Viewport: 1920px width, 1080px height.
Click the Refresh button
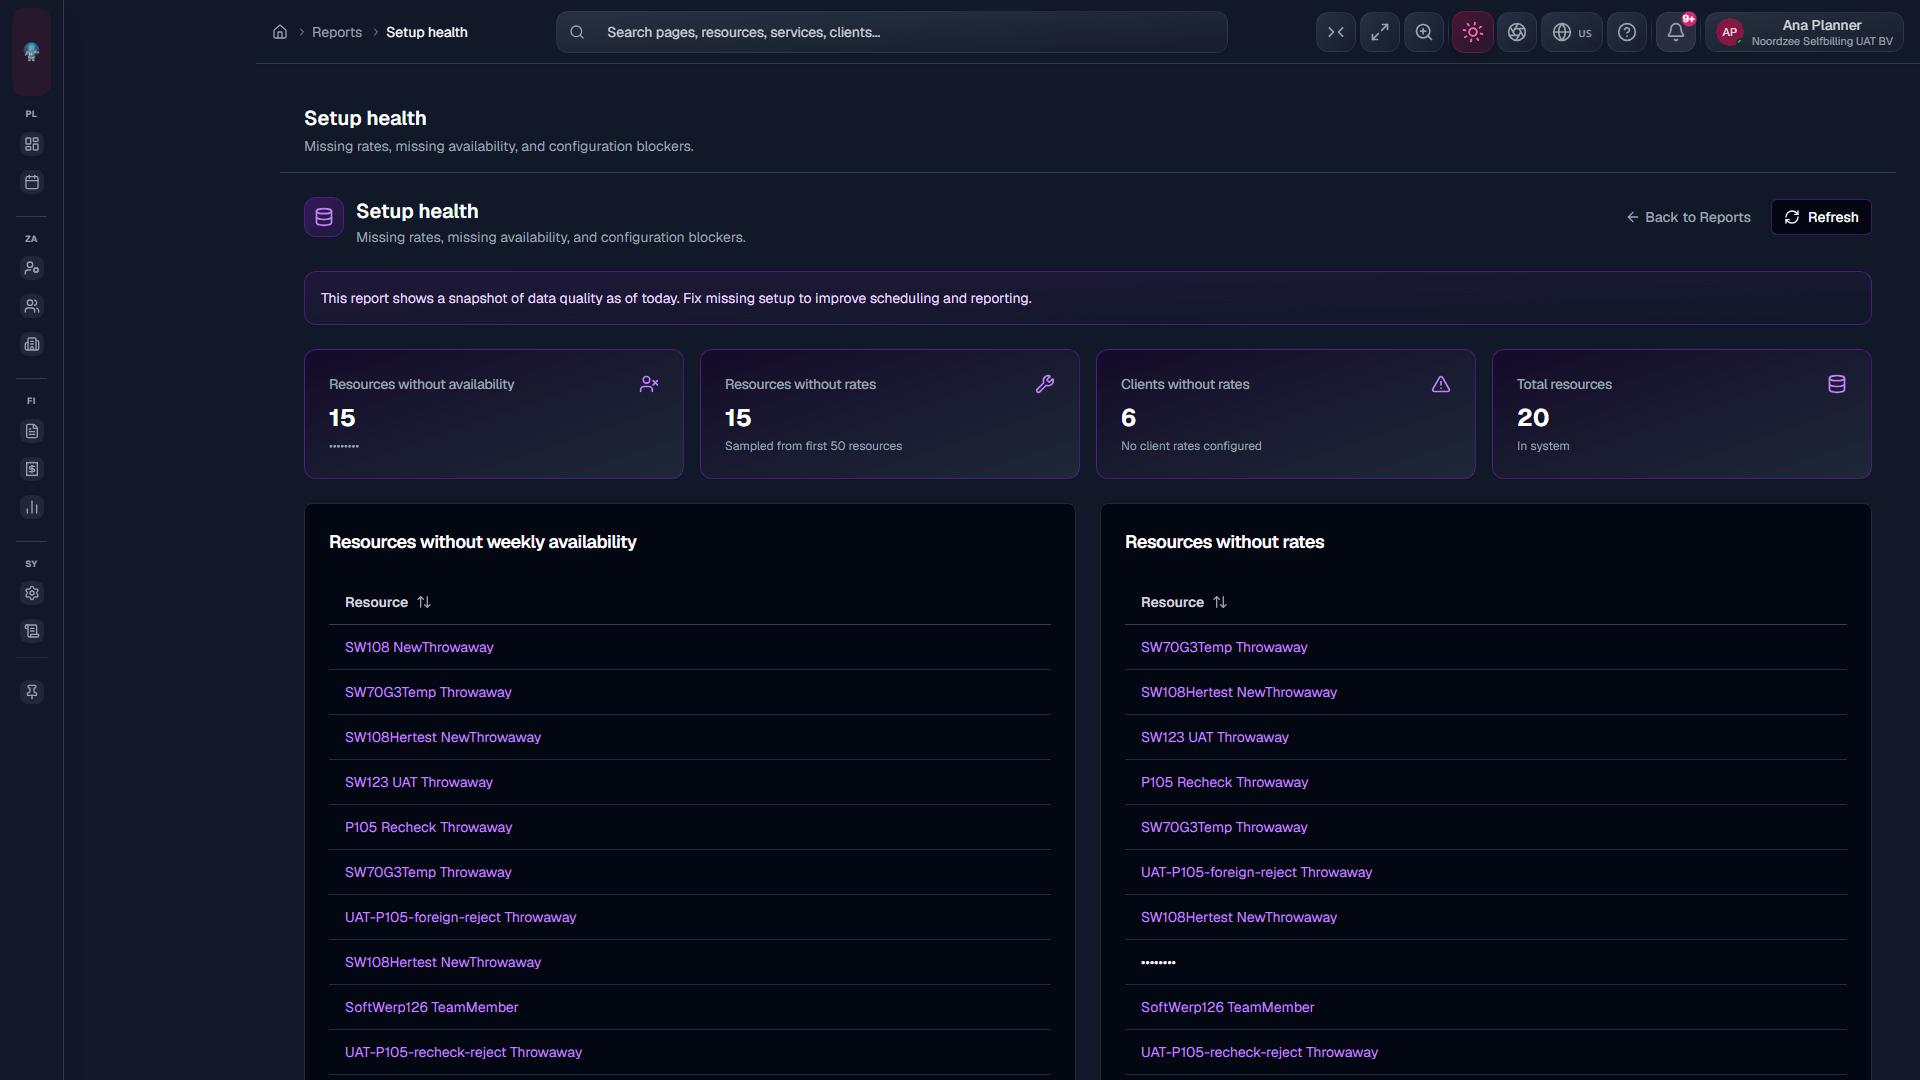pyautogui.click(x=1821, y=217)
